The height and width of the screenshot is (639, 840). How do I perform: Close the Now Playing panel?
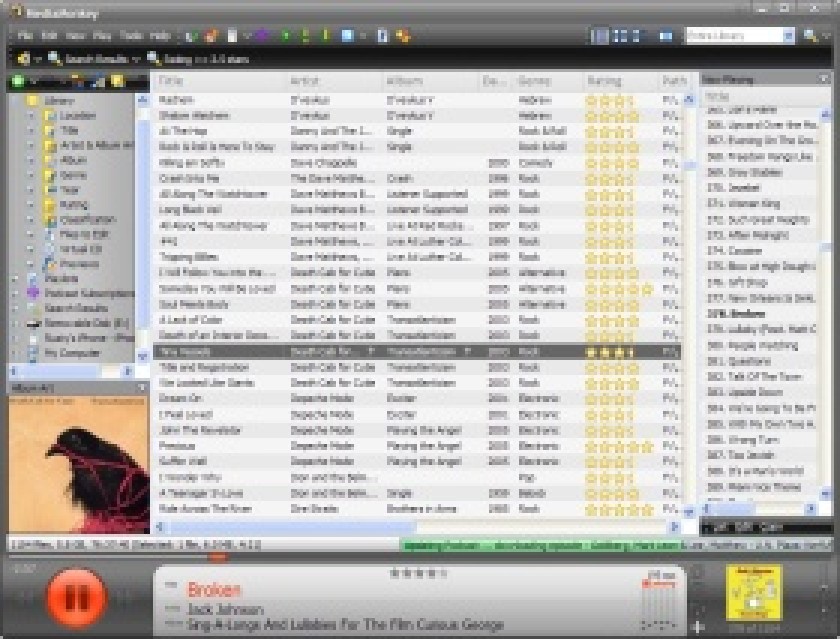point(825,79)
